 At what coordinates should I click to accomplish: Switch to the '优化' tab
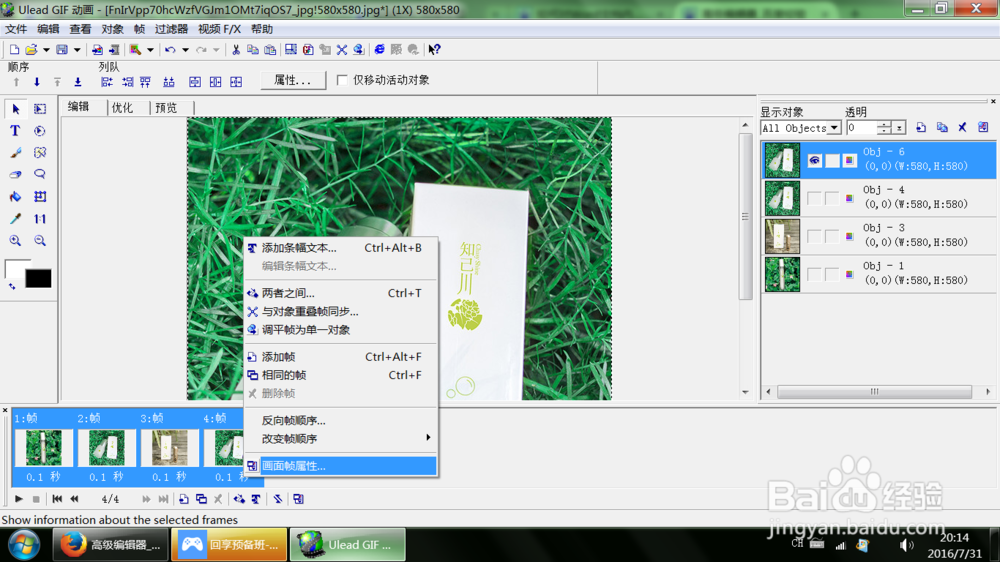pyautogui.click(x=122, y=108)
